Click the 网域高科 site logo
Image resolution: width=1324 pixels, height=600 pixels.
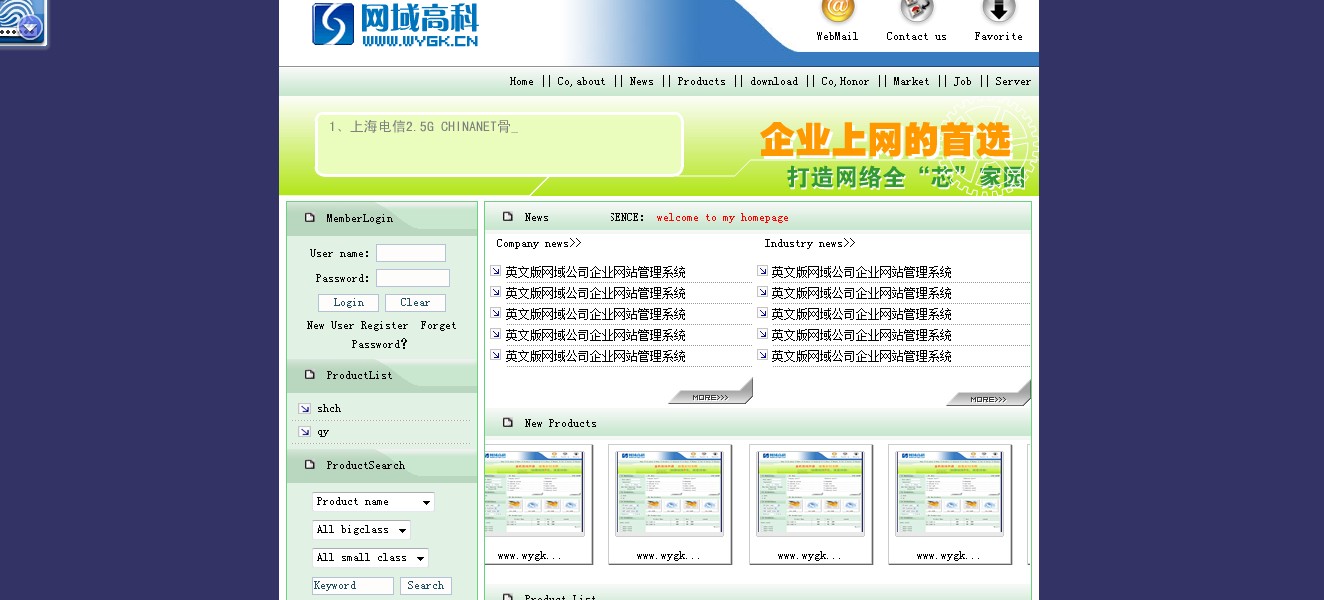[395, 24]
